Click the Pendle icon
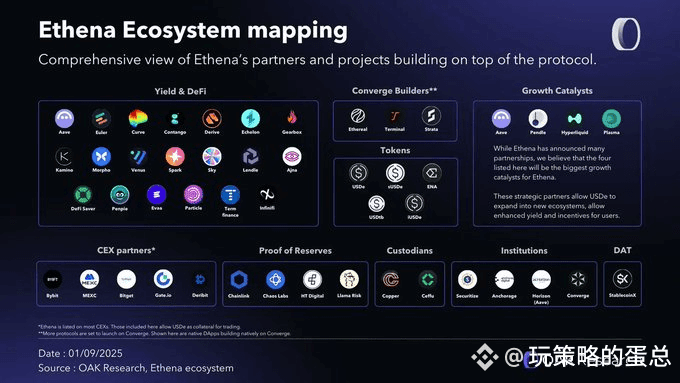680x383 pixels. 538,118
